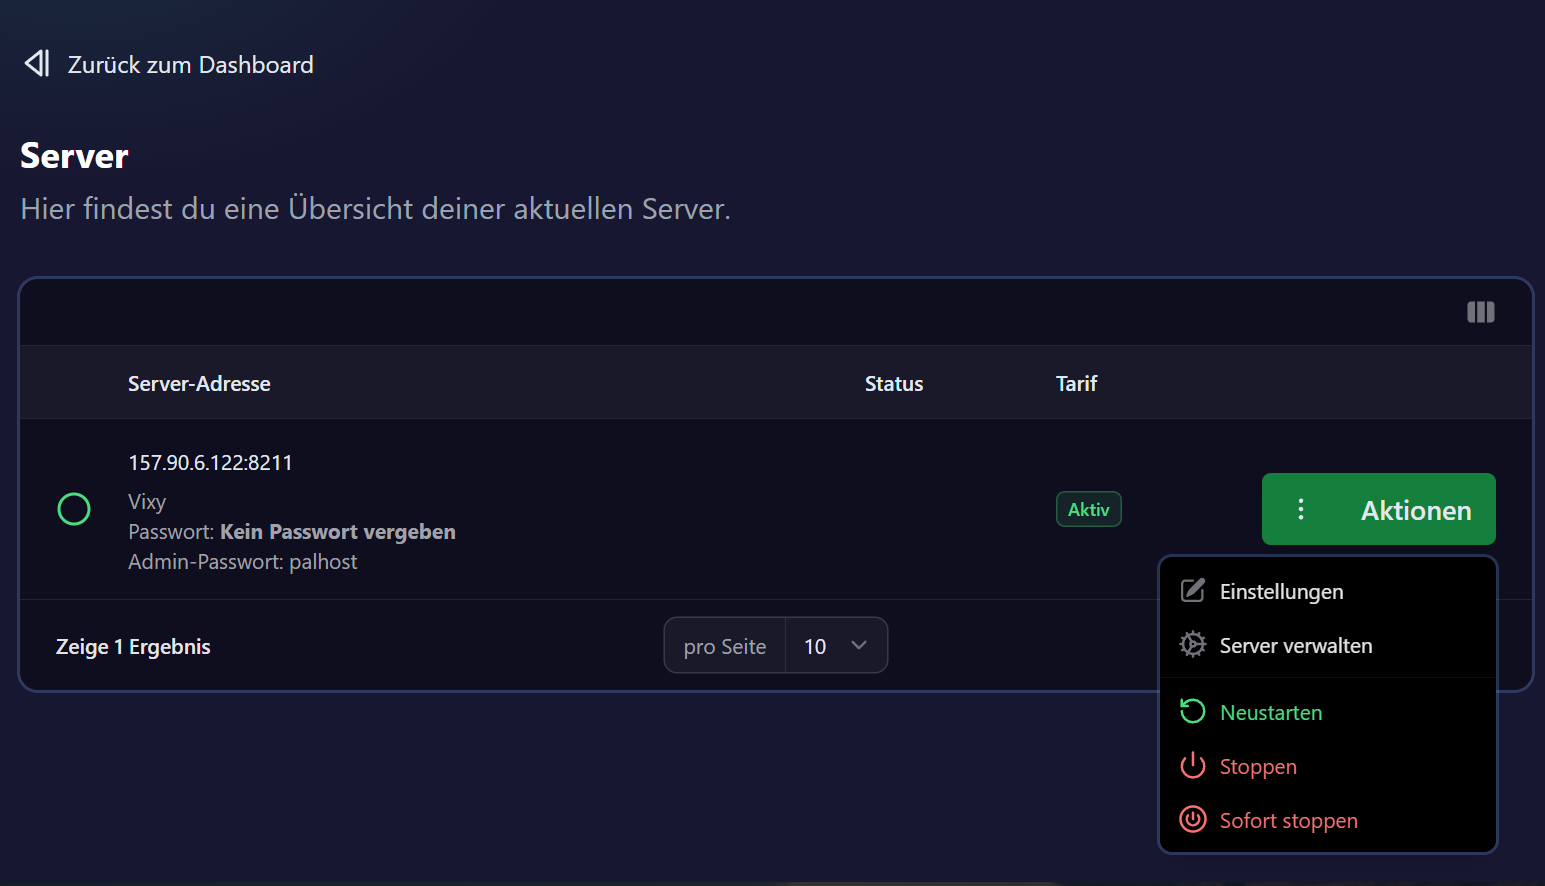The height and width of the screenshot is (886, 1545).
Task: Click the gear icon beside Server verwalten
Action: (1192, 645)
